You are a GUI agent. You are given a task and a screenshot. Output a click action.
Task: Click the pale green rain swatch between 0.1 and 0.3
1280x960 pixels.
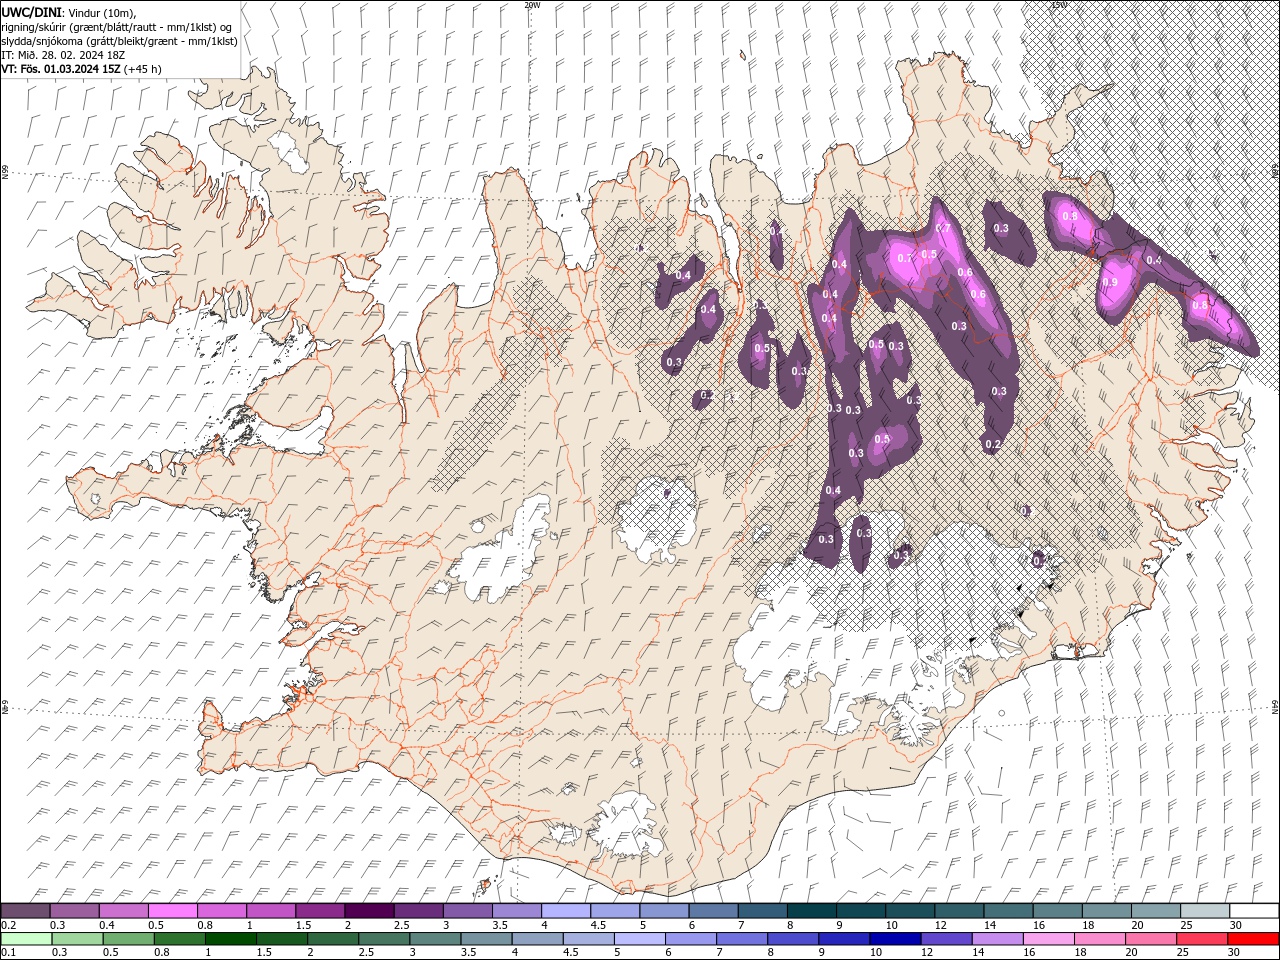26,939
